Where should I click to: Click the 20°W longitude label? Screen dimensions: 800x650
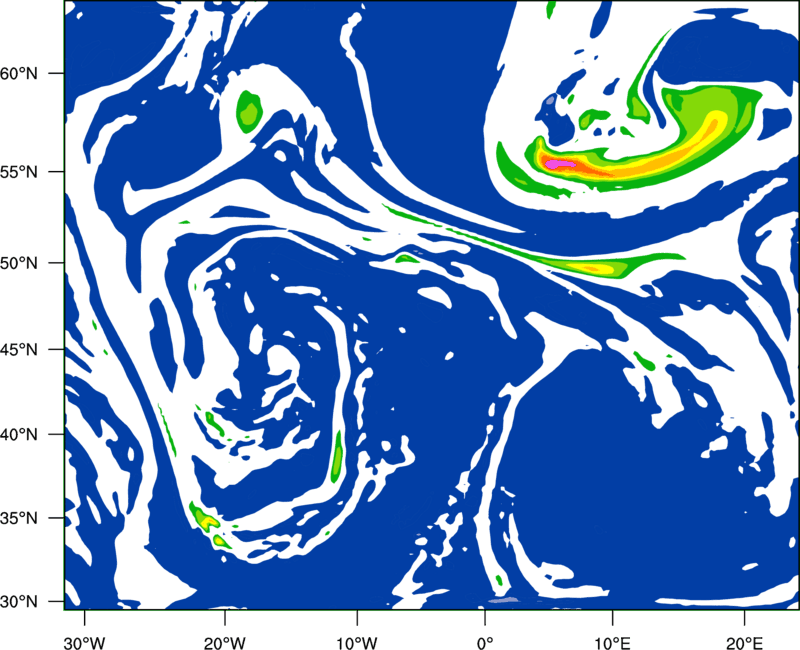click(224, 642)
